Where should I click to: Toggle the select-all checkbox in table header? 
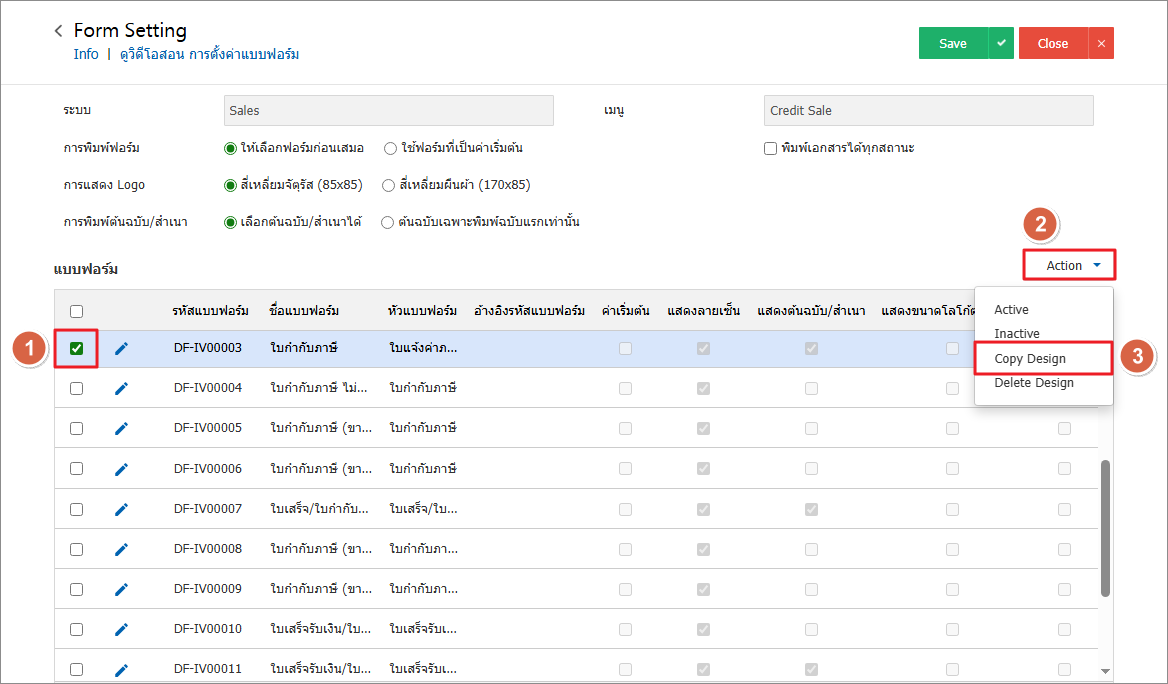pyautogui.click(x=77, y=311)
